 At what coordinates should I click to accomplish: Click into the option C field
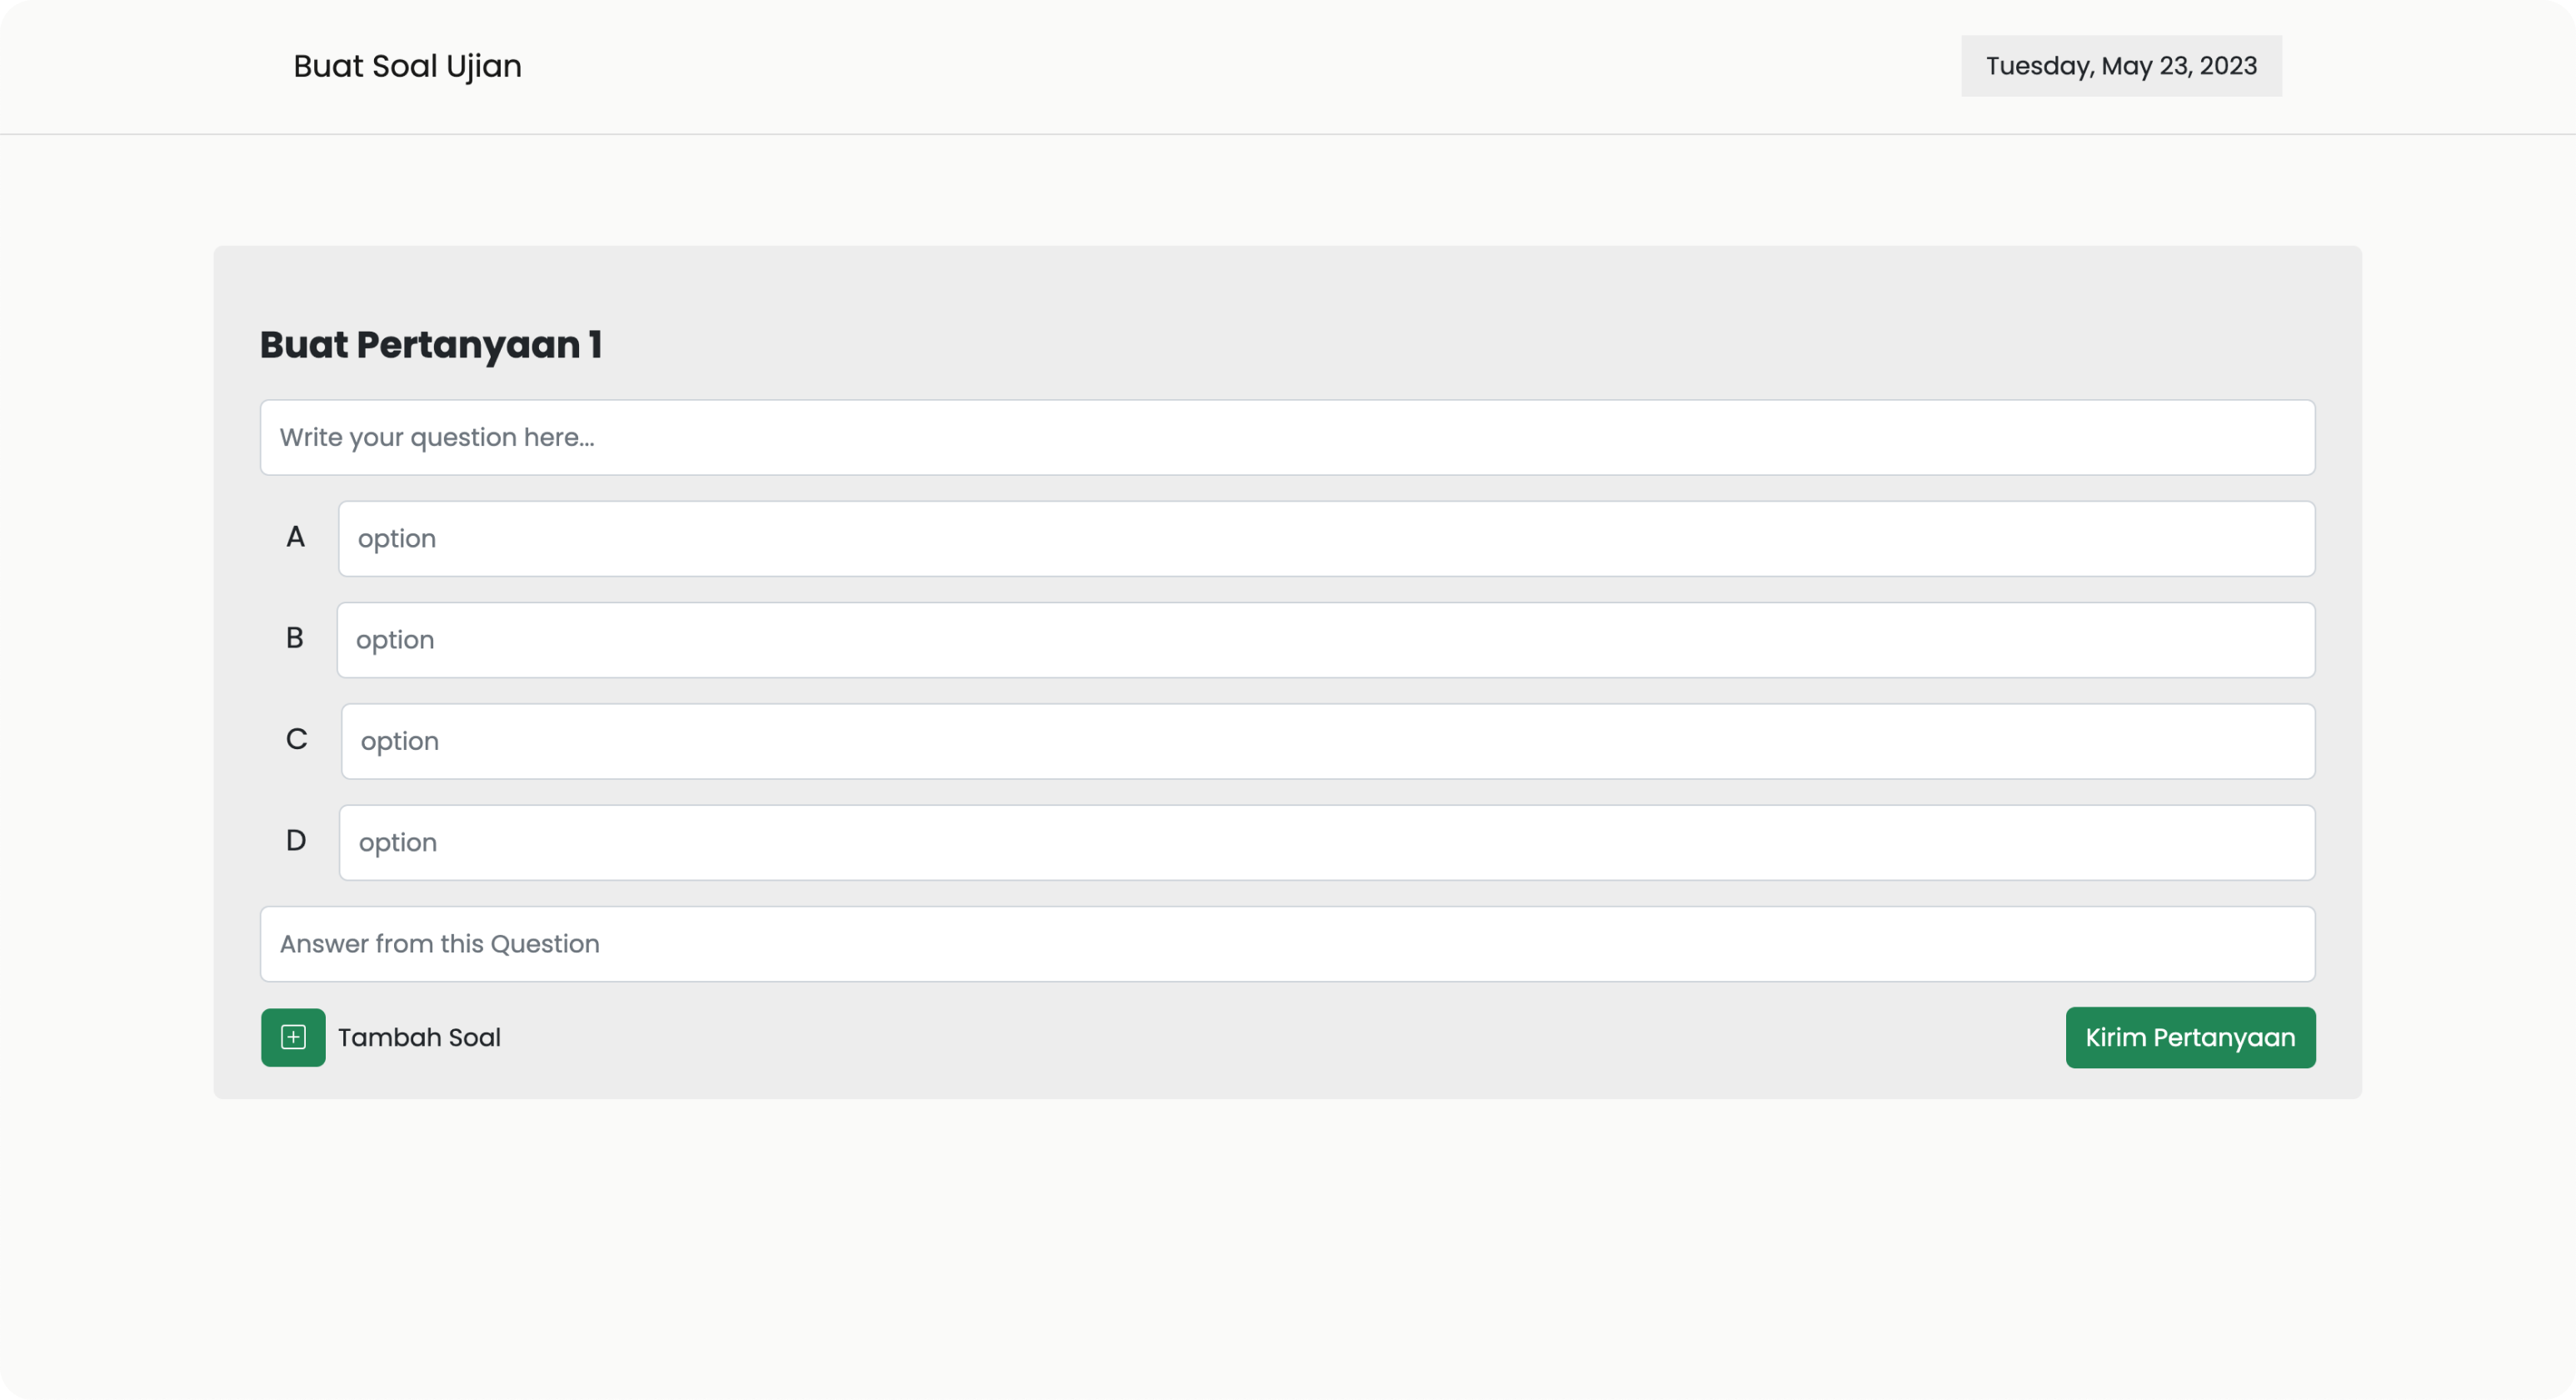click(x=1327, y=741)
